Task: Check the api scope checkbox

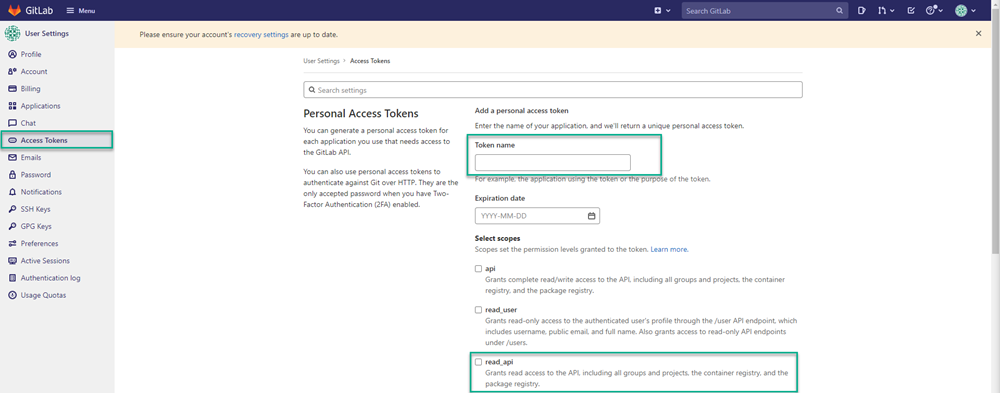Action: point(478,269)
